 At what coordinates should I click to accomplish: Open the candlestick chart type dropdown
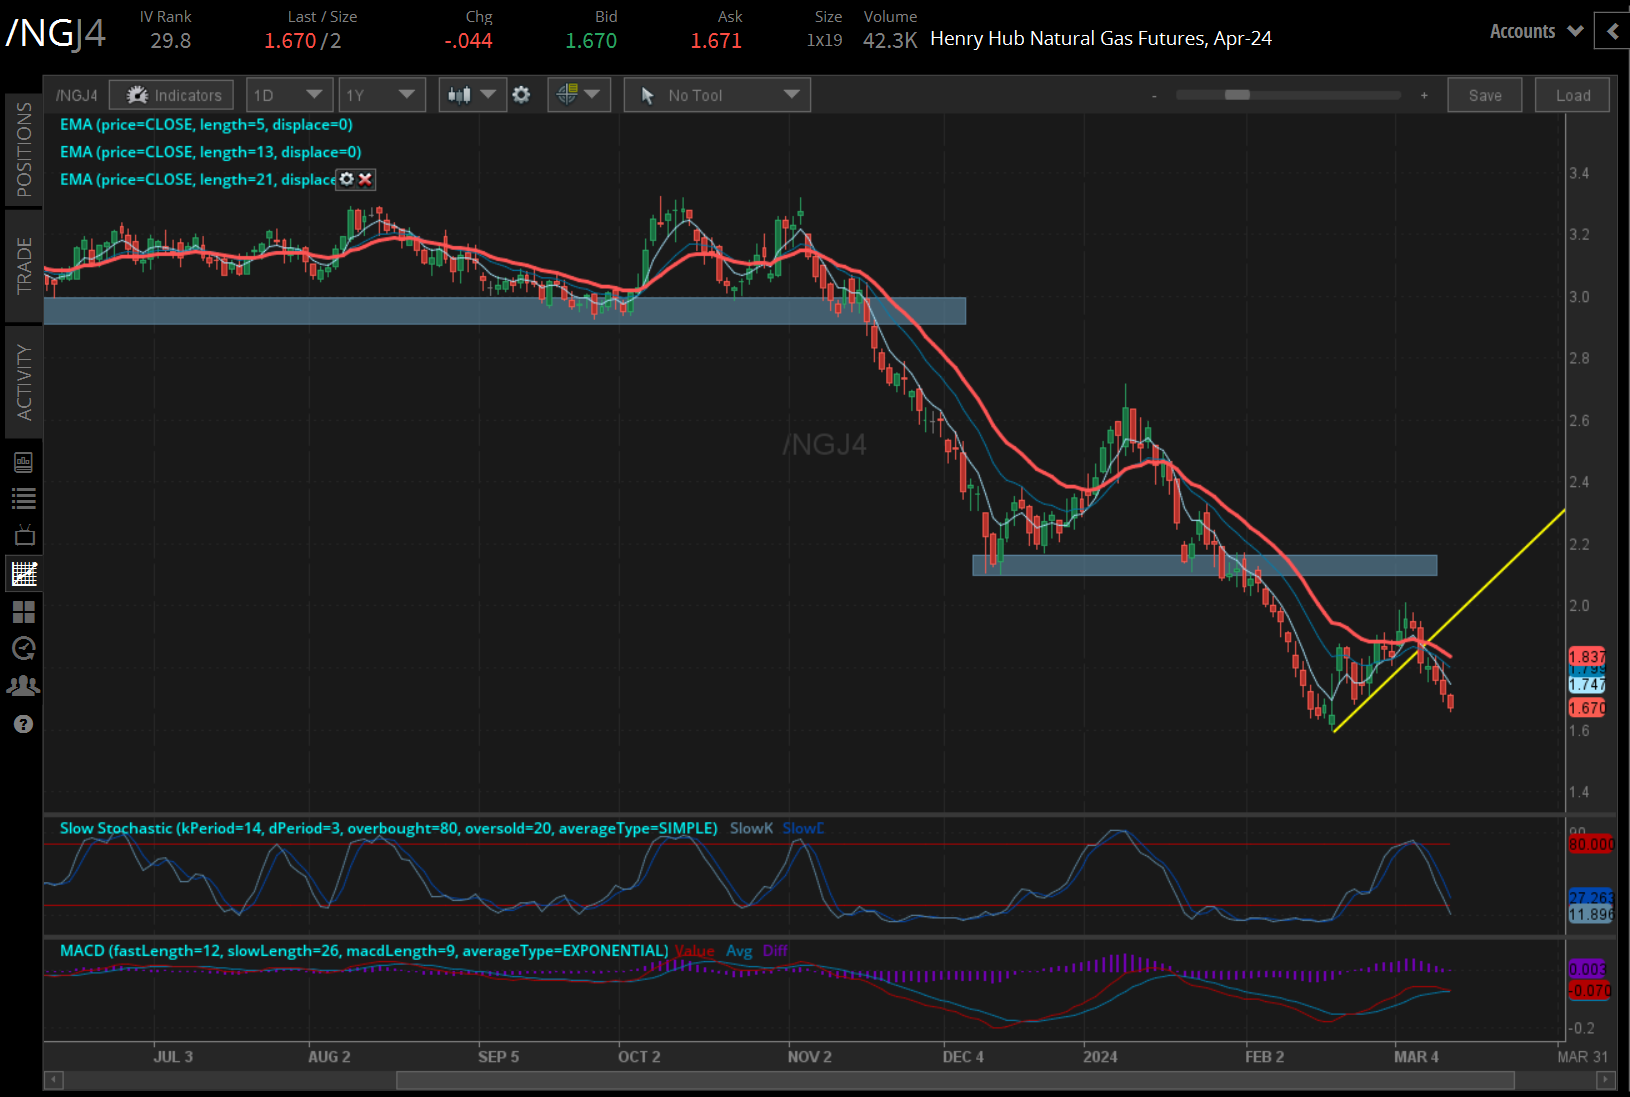[472, 95]
